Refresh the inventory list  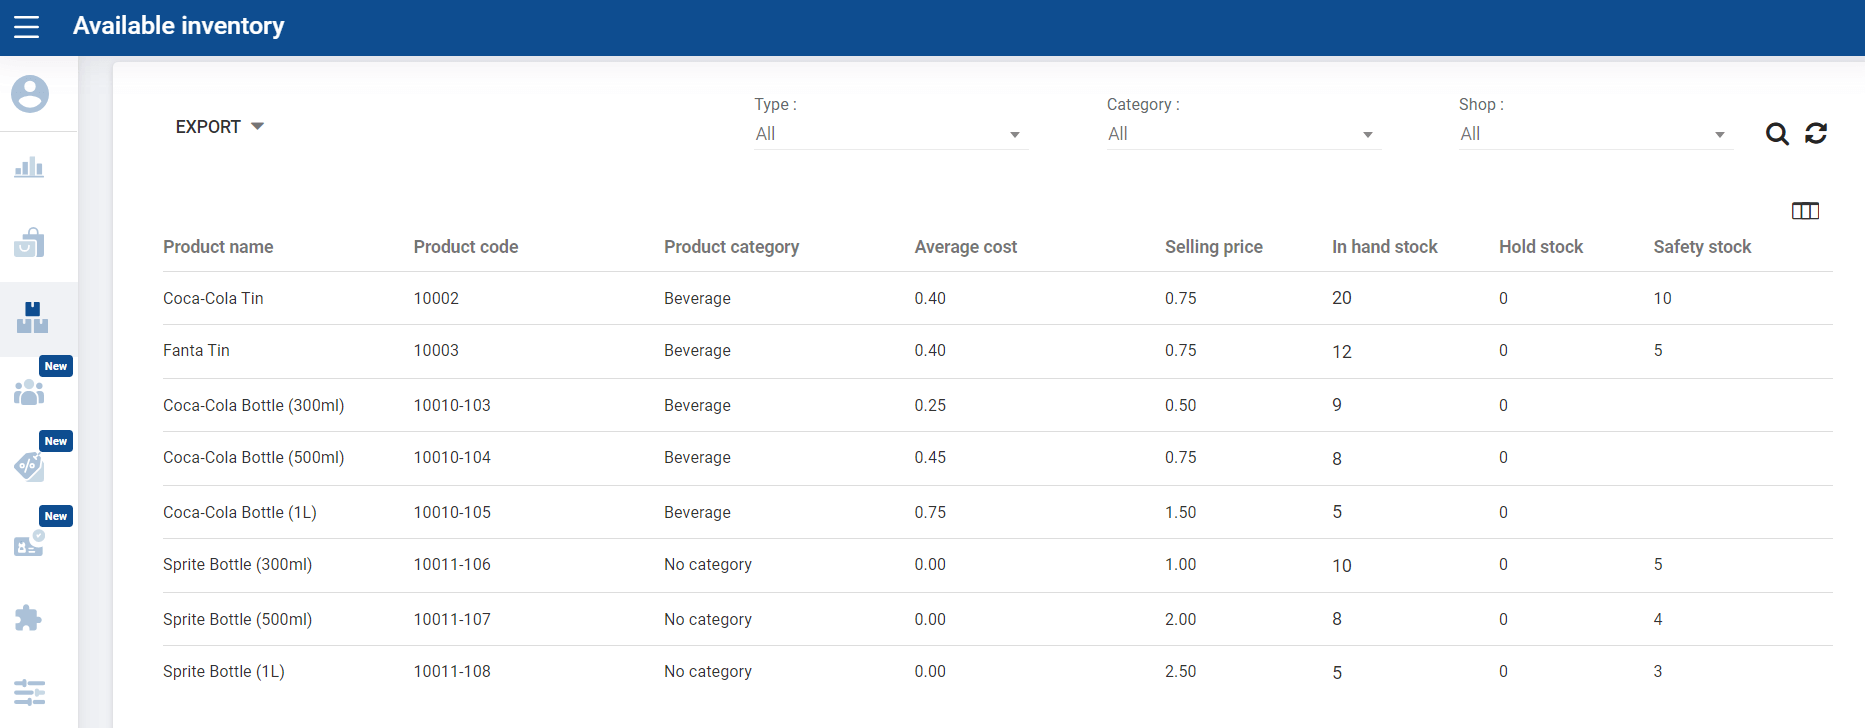coord(1816,134)
